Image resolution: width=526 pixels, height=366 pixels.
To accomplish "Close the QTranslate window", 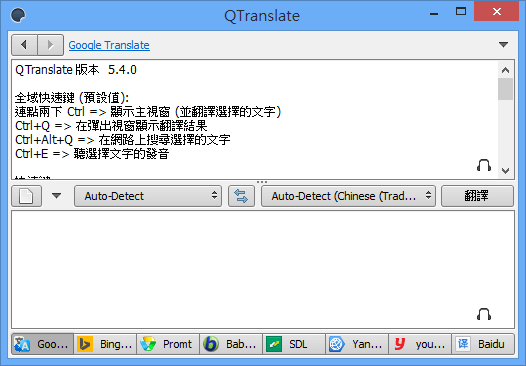I will point(496,11).
